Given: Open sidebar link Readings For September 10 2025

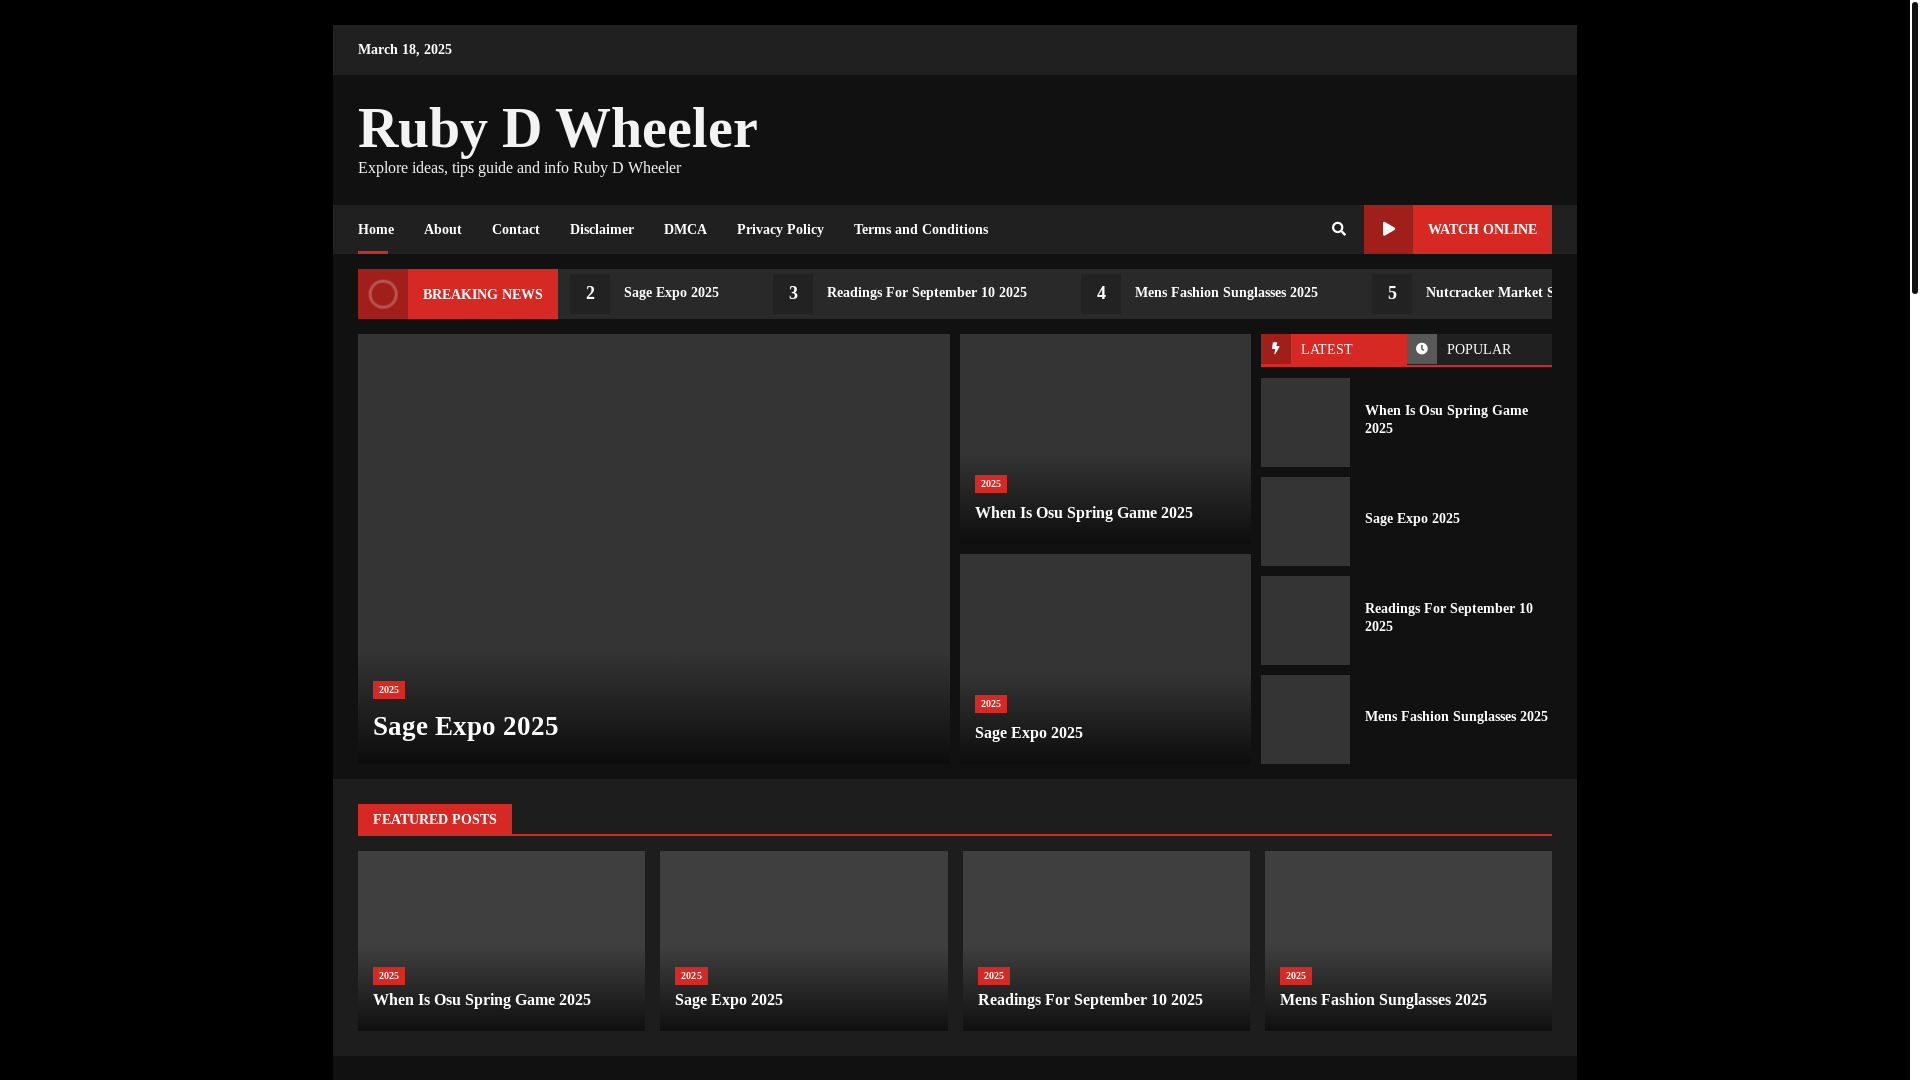Looking at the screenshot, I should pyautogui.click(x=1449, y=618).
